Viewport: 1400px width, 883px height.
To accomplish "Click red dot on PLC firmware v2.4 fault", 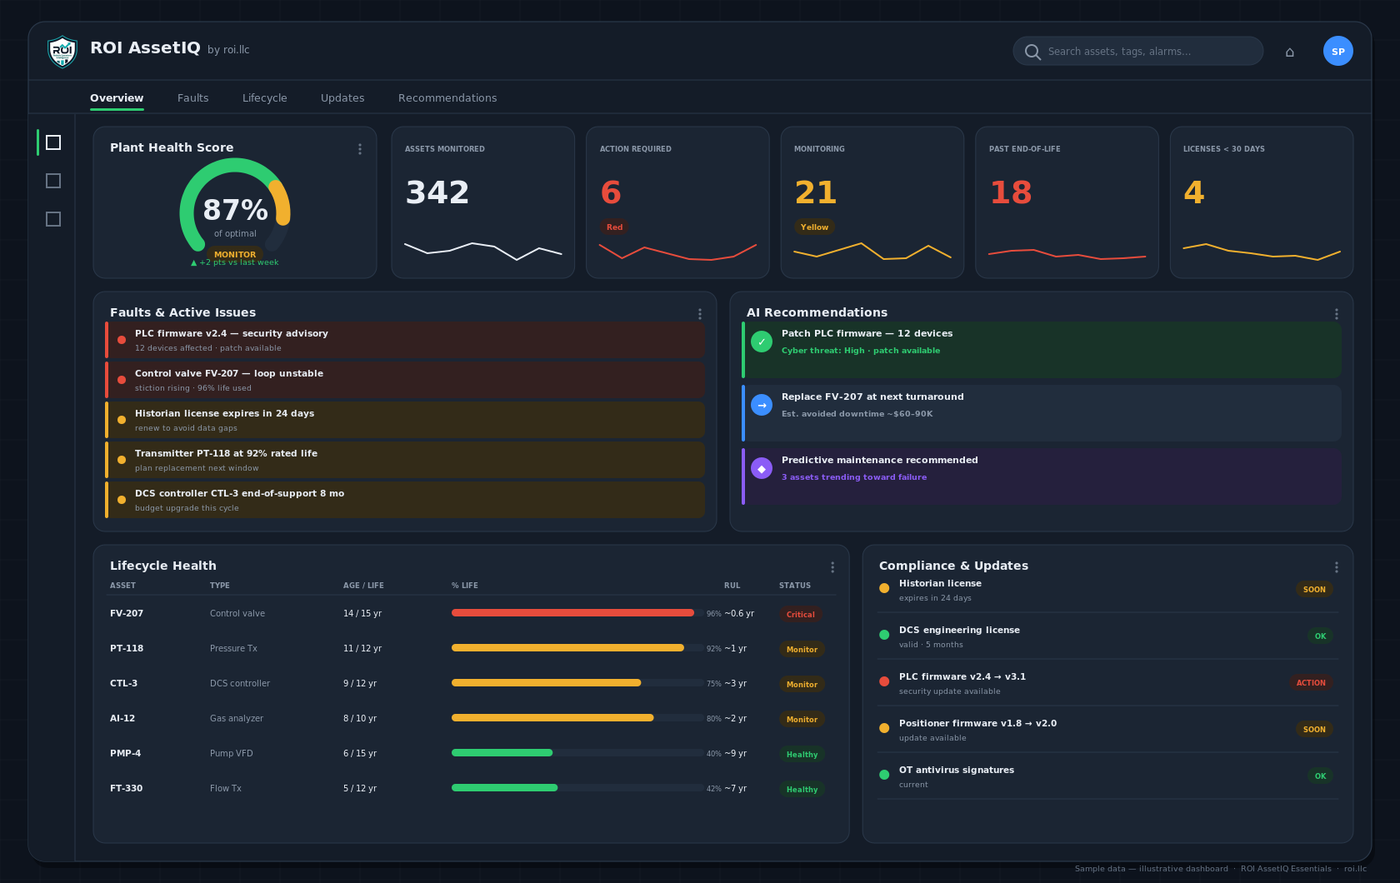I will click(x=122, y=340).
